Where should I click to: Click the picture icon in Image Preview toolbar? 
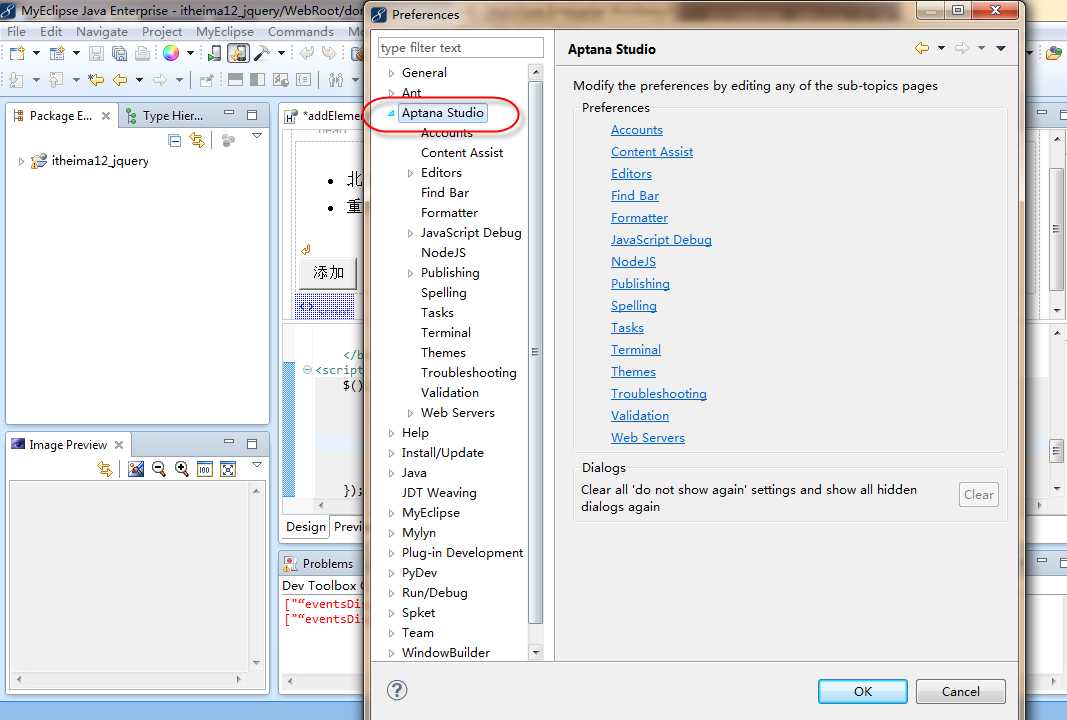(136, 469)
